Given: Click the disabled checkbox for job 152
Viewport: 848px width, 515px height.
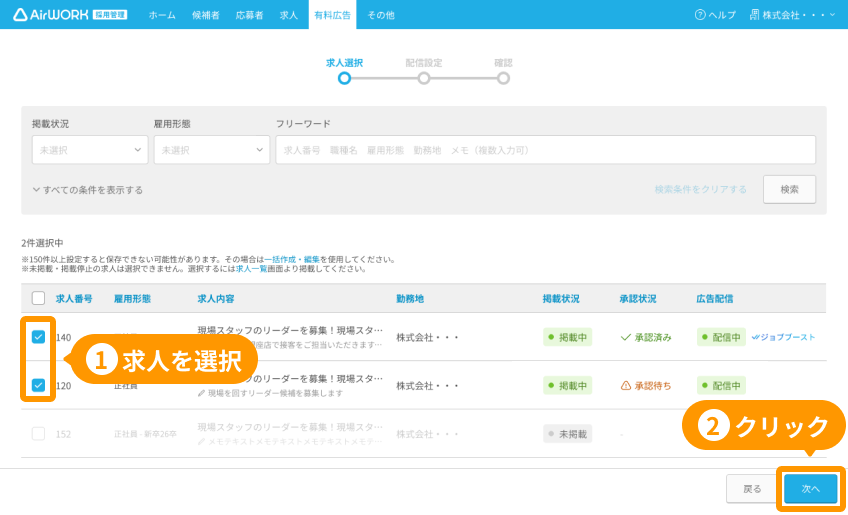Looking at the screenshot, I should click(x=38, y=434).
